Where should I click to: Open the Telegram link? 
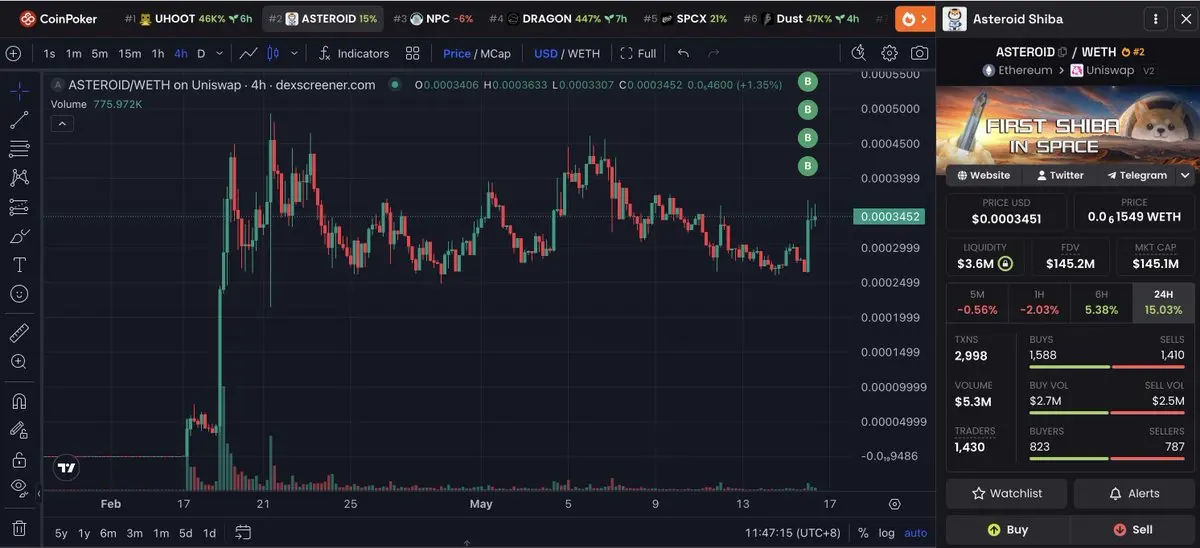coord(1136,175)
